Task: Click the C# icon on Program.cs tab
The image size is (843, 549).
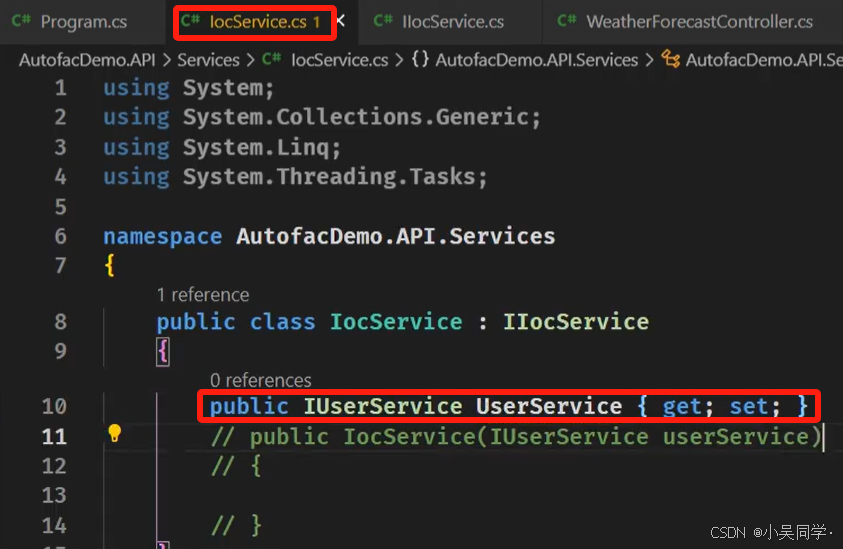Action: pyautogui.click(x=22, y=21)
